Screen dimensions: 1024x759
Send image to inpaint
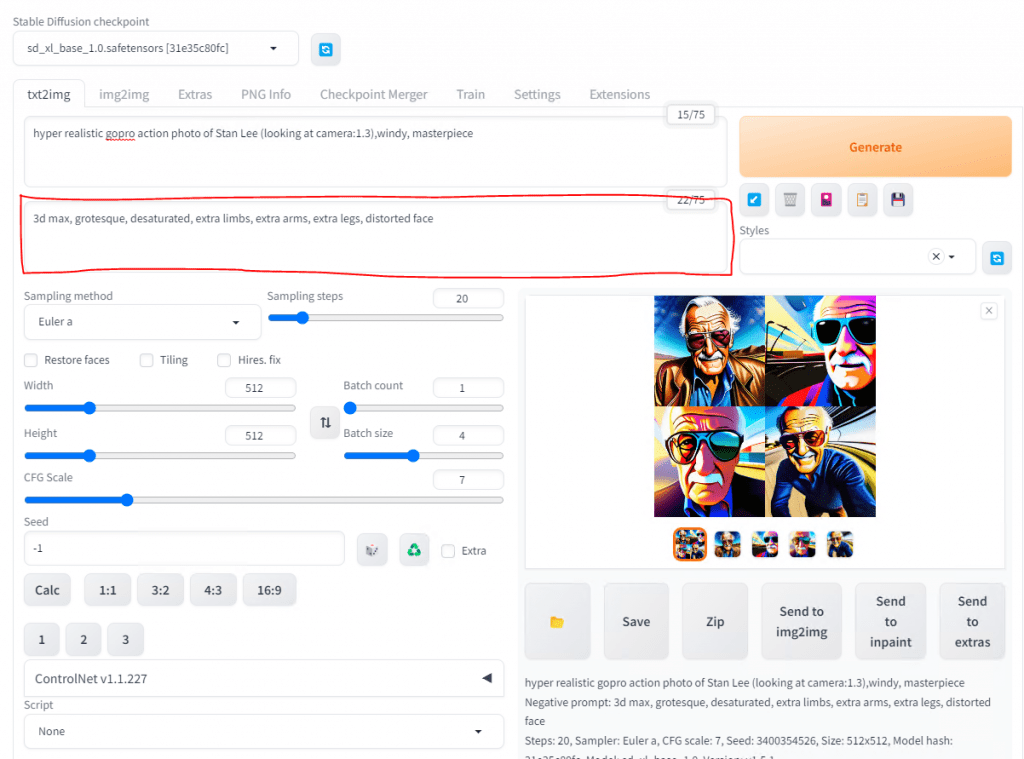point(890,622)
